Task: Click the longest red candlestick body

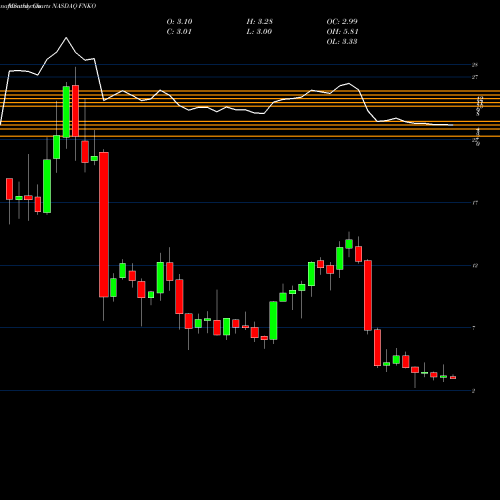Action: 104,224
